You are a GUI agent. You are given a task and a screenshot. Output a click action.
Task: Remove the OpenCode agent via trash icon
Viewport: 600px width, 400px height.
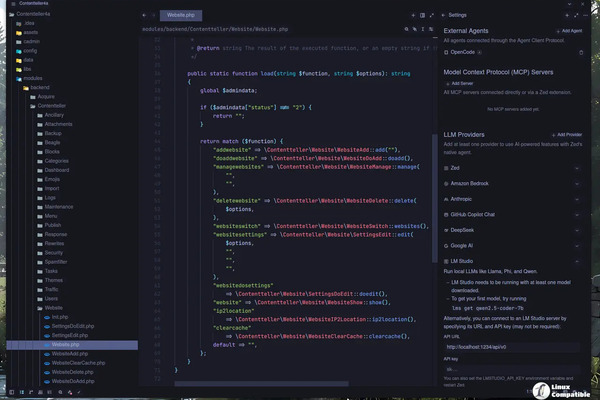[581, 52]
